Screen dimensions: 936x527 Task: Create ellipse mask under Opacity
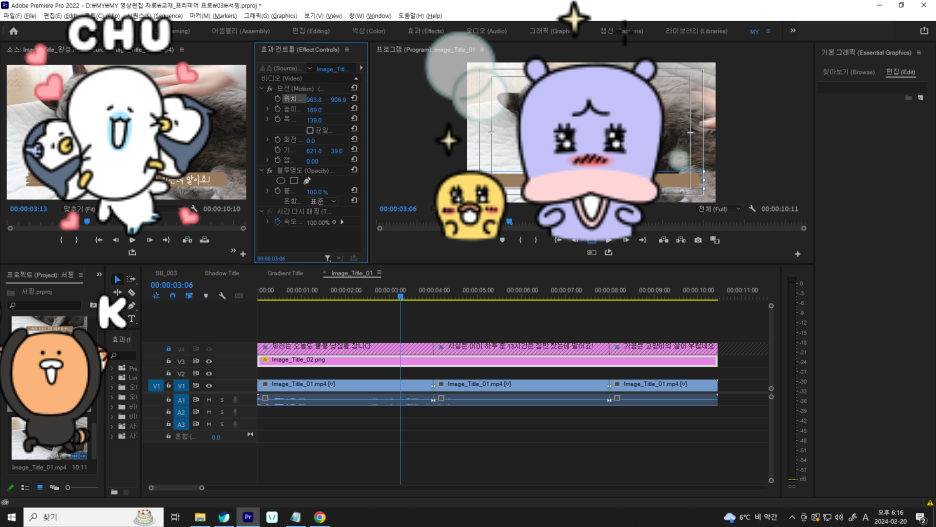click(x=281, y=181)
